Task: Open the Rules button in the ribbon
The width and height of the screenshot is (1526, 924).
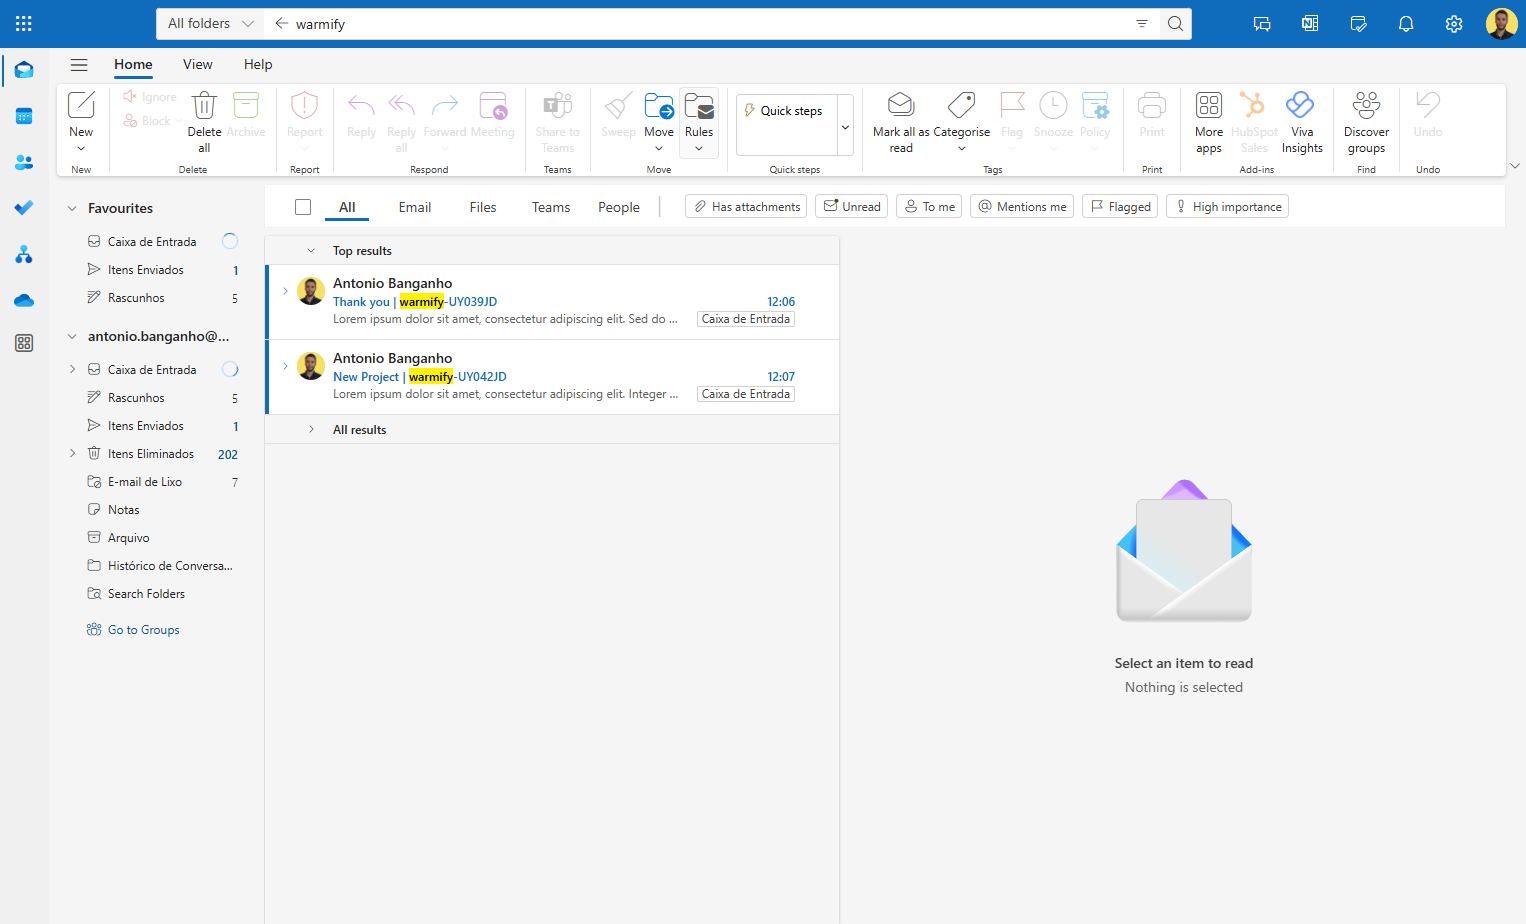Action: click(699, 122)
